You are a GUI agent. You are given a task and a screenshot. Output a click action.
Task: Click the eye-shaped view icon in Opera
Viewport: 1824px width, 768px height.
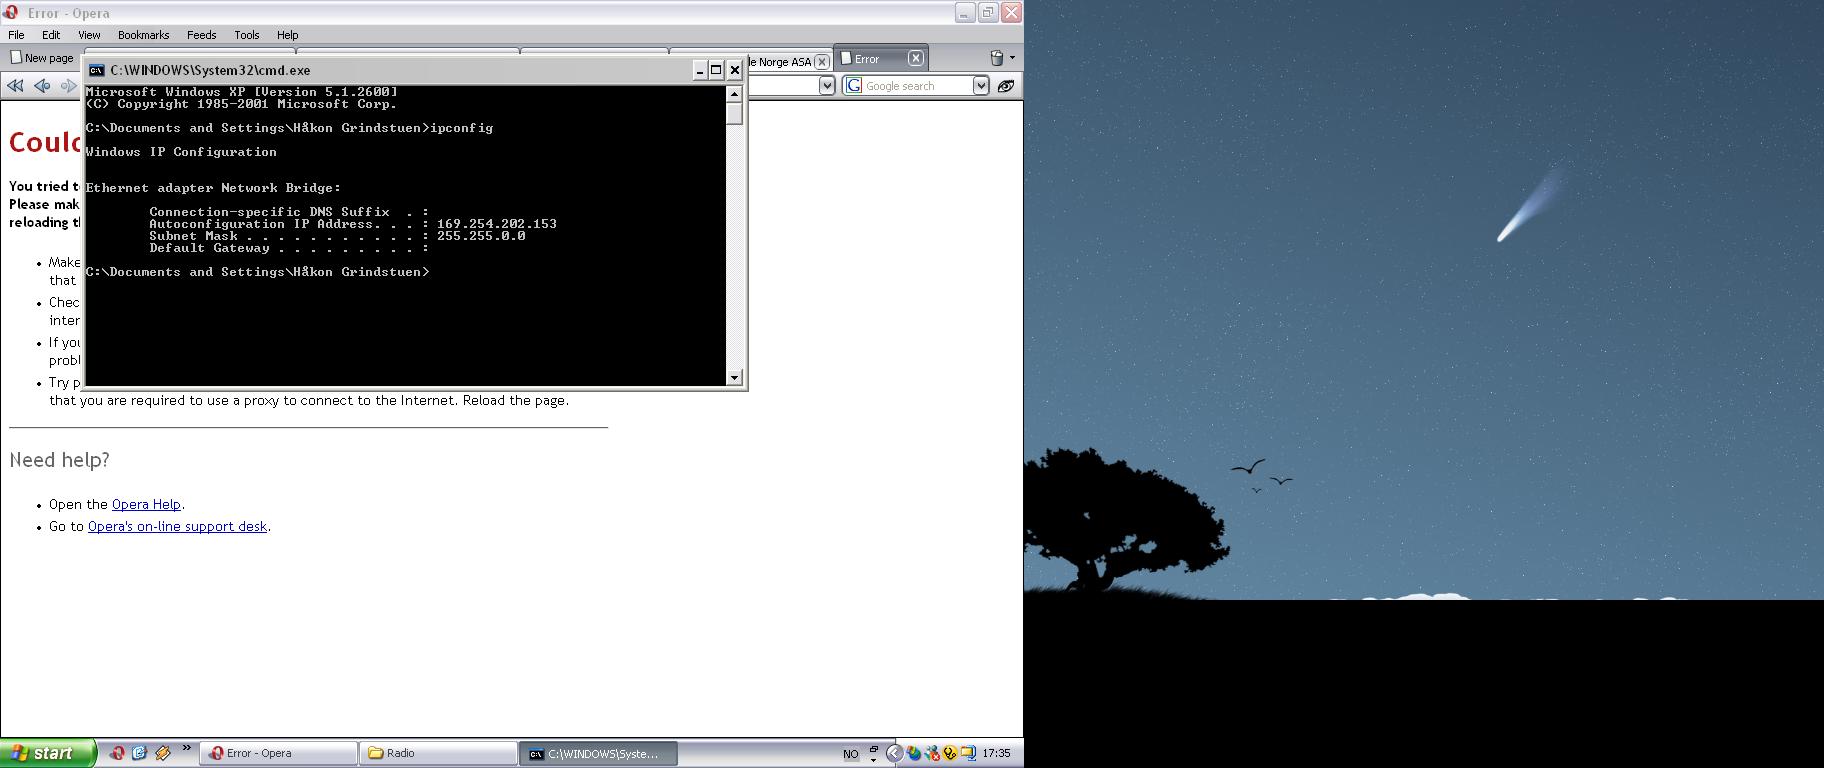1006,86
